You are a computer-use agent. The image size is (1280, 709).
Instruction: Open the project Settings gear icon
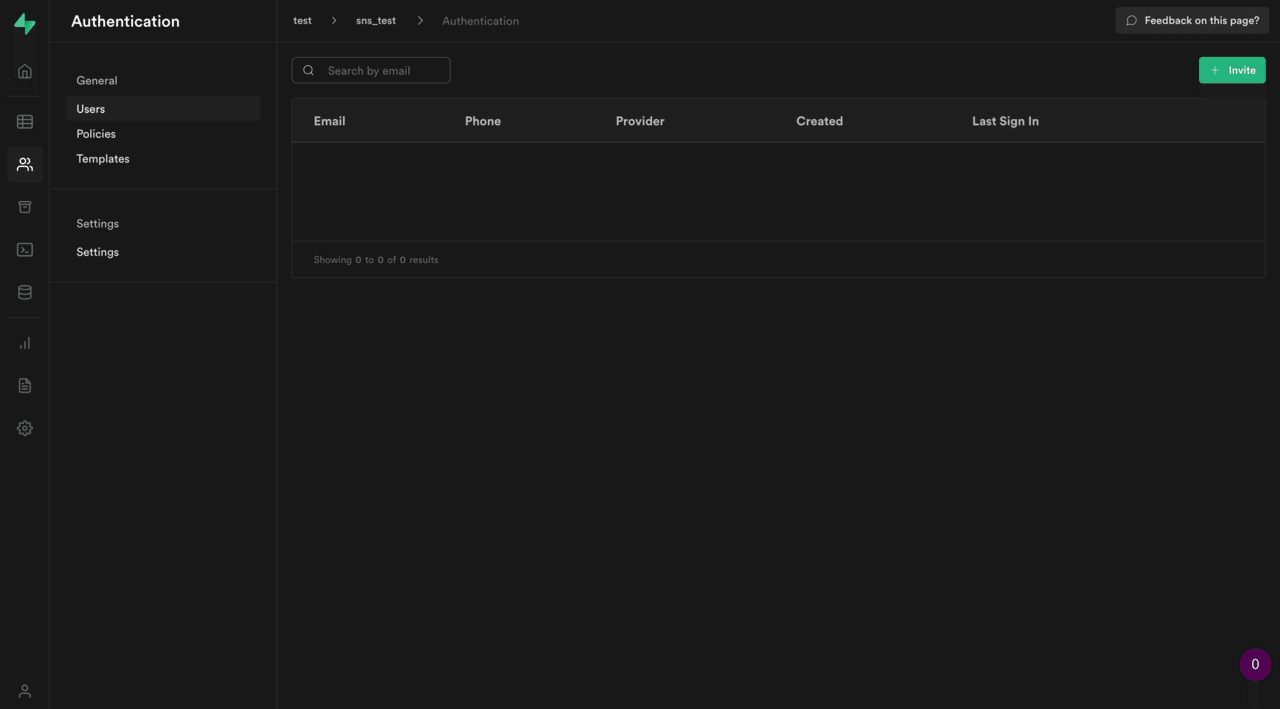[x=25, y=428]
